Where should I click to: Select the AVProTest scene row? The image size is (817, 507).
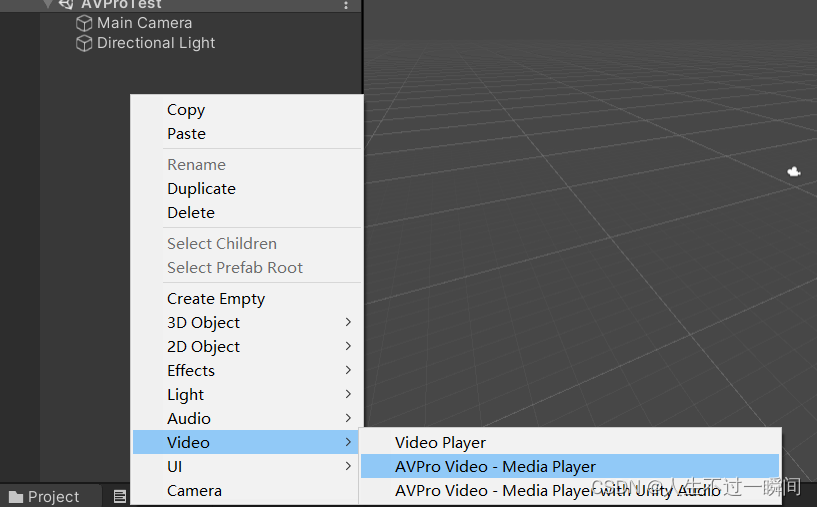pos(180,5)
